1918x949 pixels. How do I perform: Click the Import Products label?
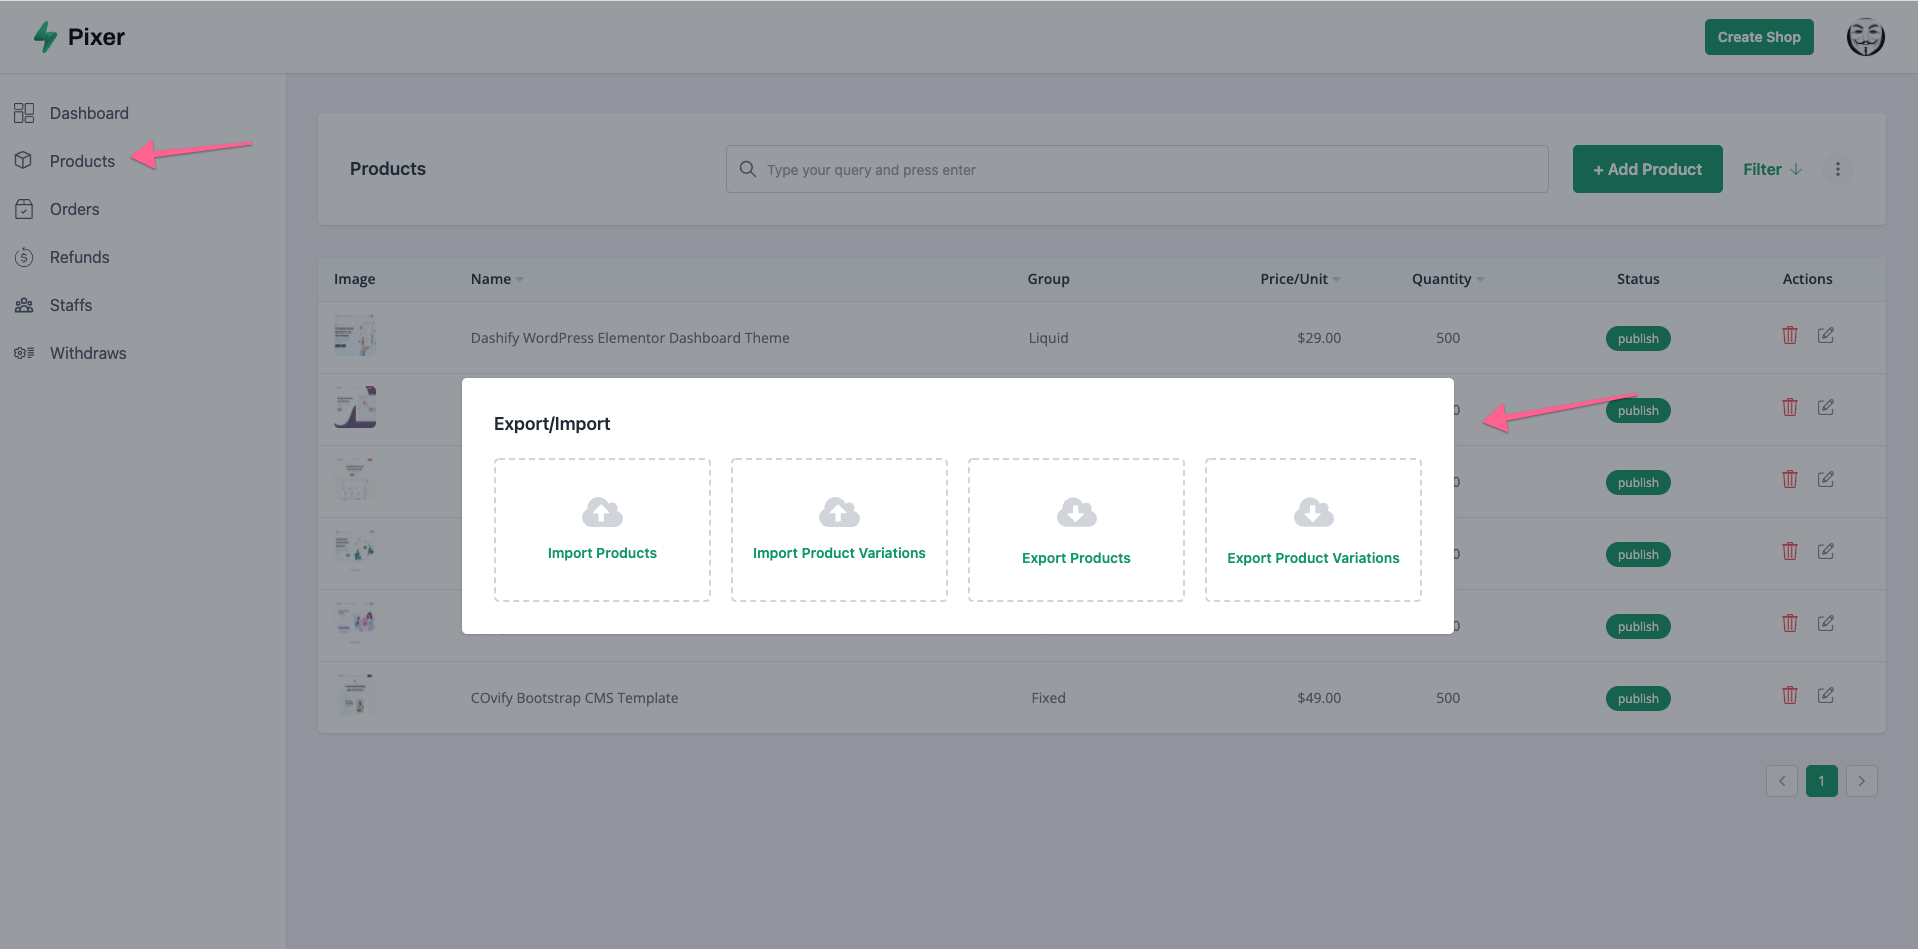(602, 553)
